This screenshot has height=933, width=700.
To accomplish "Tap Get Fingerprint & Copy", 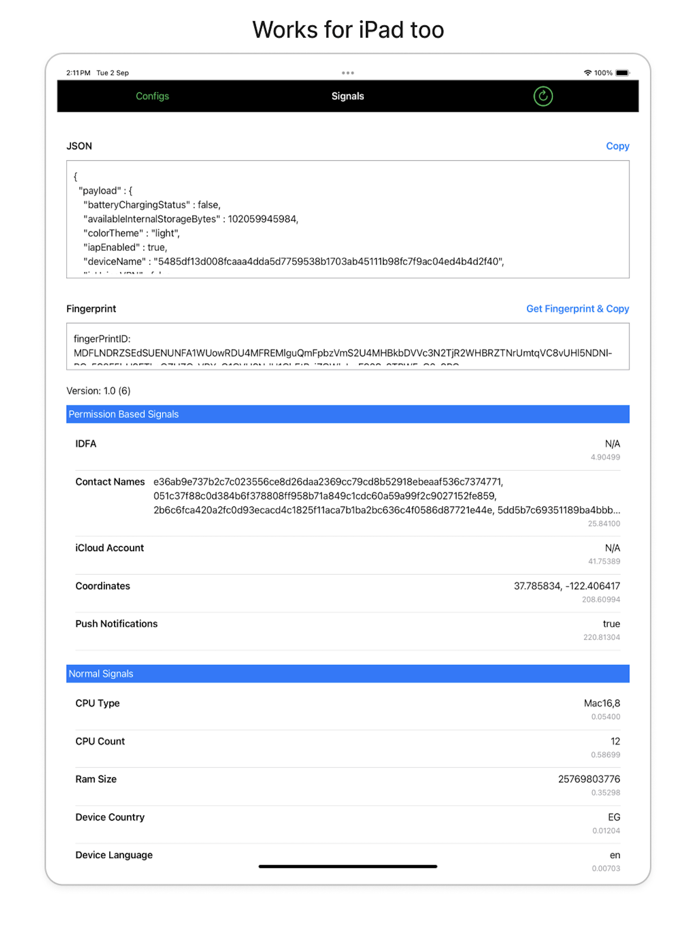I will [x=577, y=309].
